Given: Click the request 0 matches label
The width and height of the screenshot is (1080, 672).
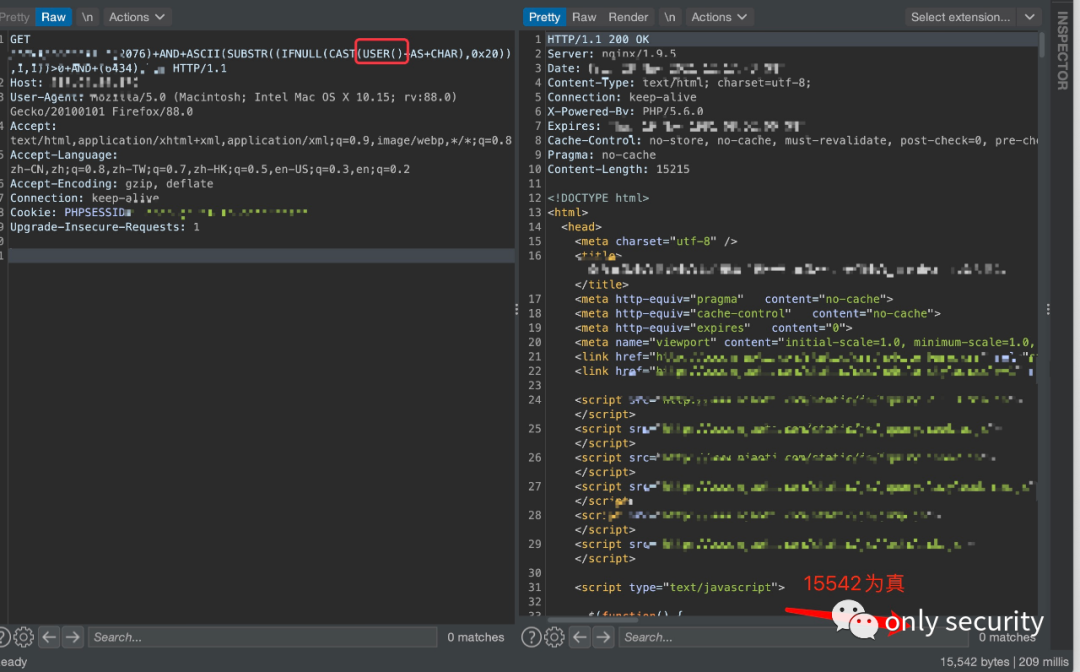Looking at the screenshot, I should 475,638.
